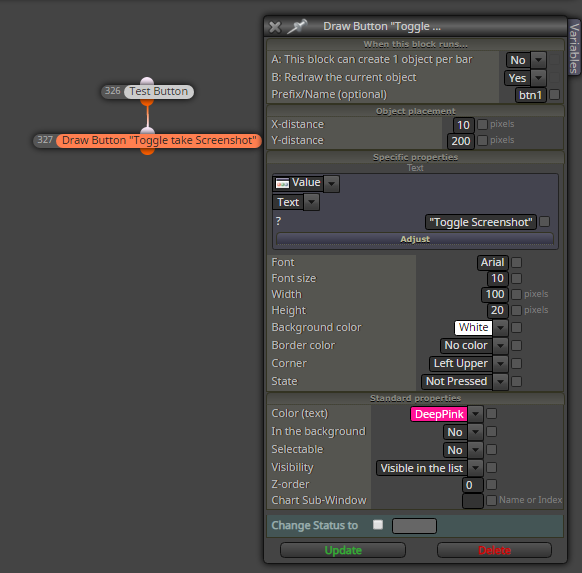582x573 pixels.
Task: Edit the Height value 20
Action: [x=497, y=310]
